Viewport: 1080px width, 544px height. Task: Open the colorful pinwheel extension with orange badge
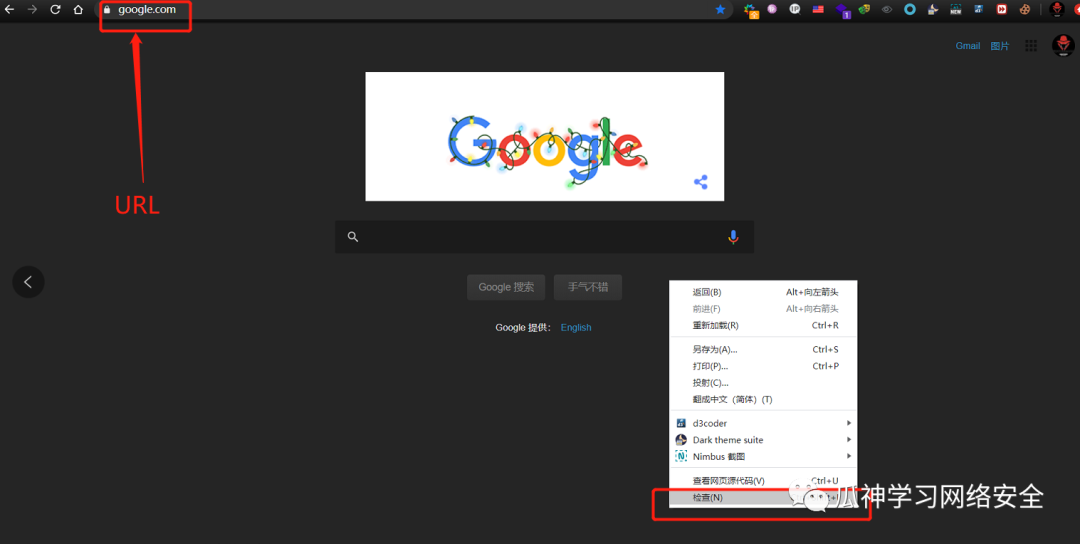coord(751,10)
